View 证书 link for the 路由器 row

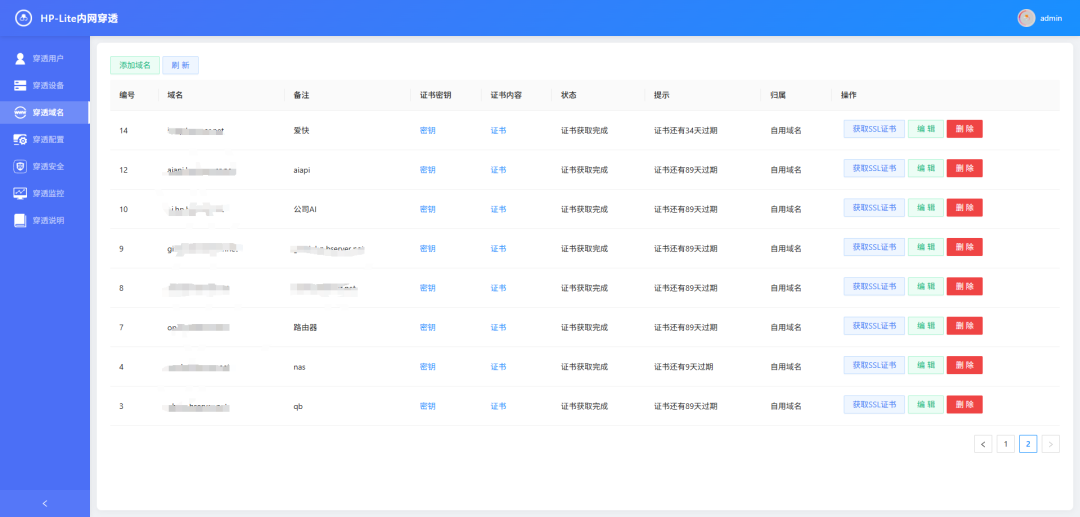pos(498,327)
